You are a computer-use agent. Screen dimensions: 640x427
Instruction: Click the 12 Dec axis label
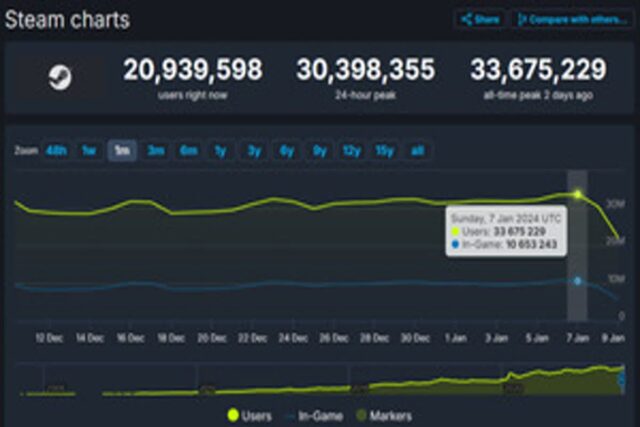pos(49,338)
